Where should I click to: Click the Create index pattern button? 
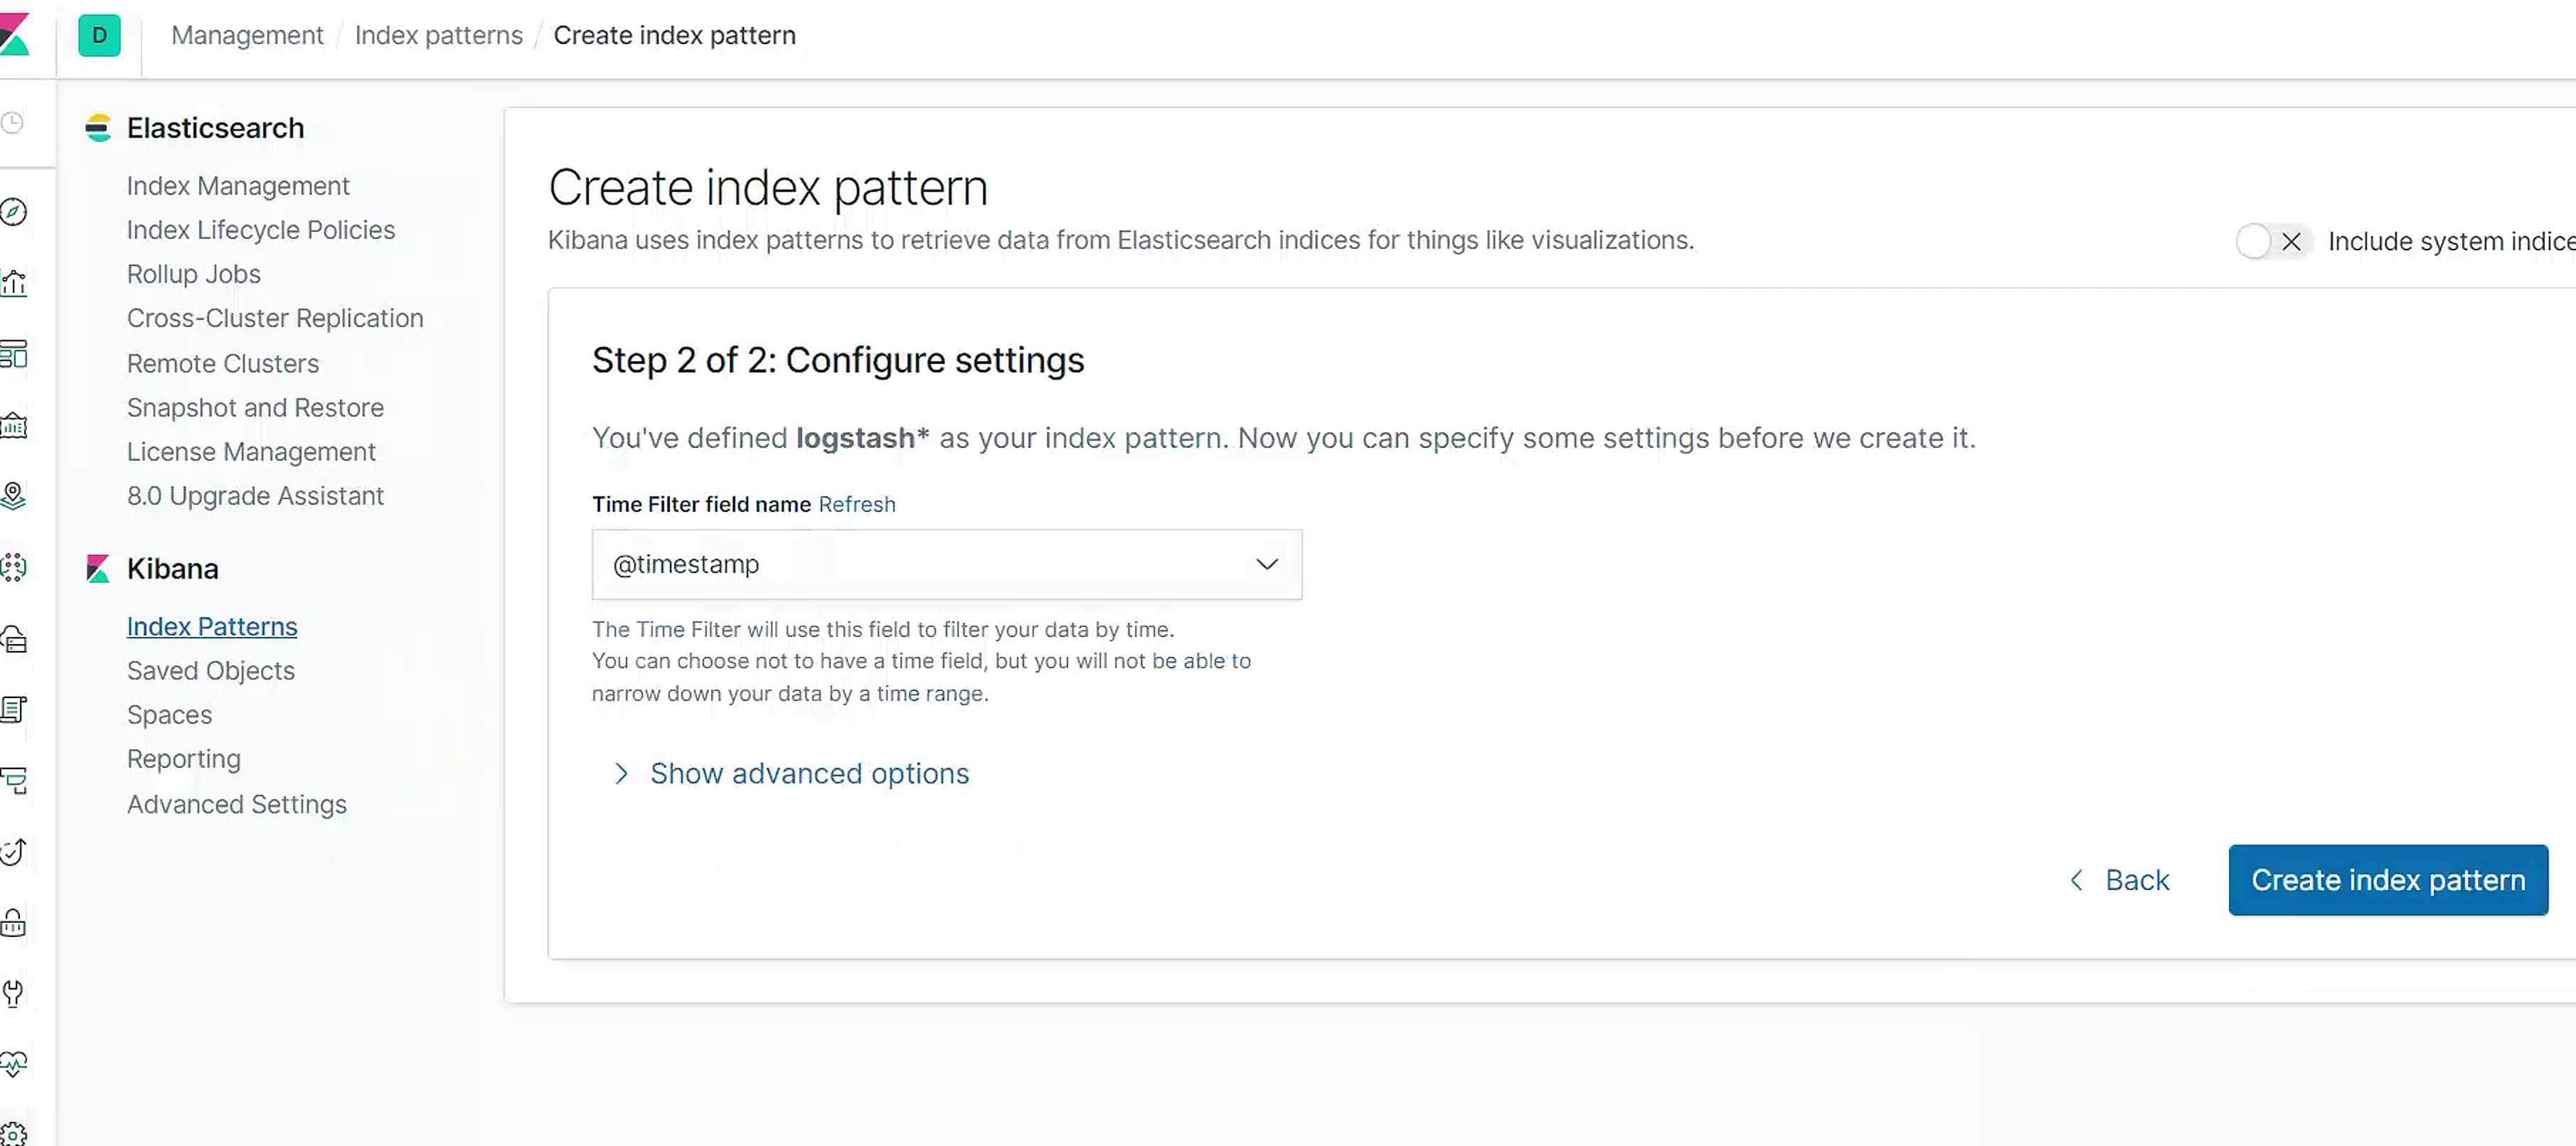(x=2387, y=880)
